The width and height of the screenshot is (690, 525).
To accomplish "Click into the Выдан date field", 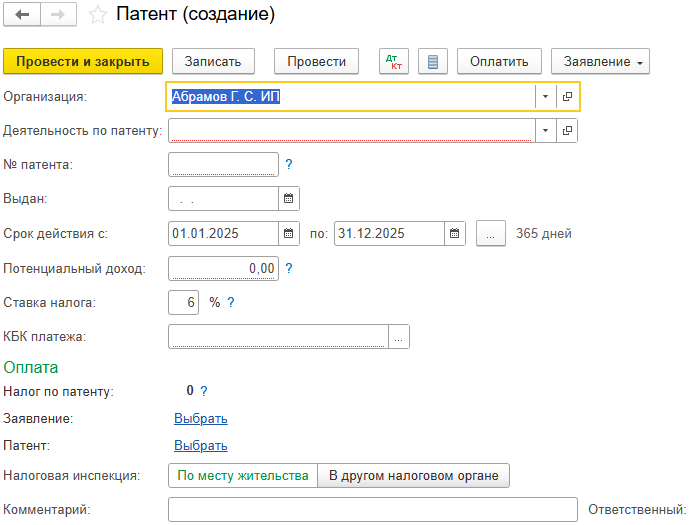I will [224, 199].
